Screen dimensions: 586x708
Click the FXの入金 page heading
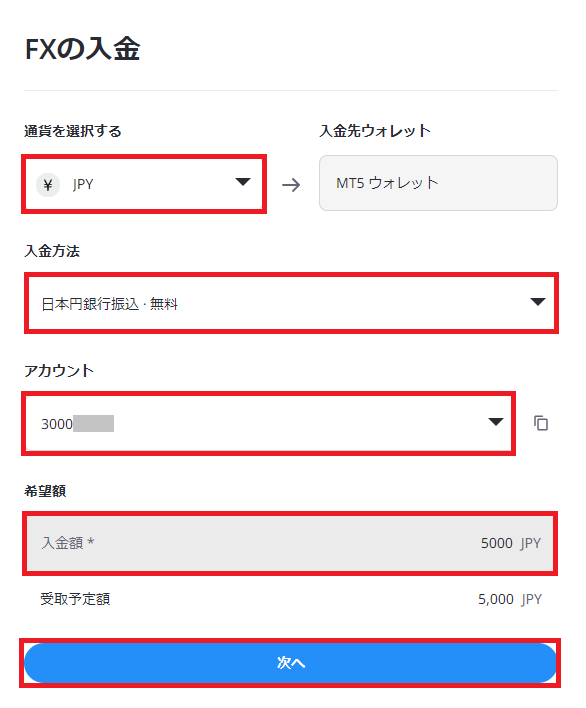(82, 49)
